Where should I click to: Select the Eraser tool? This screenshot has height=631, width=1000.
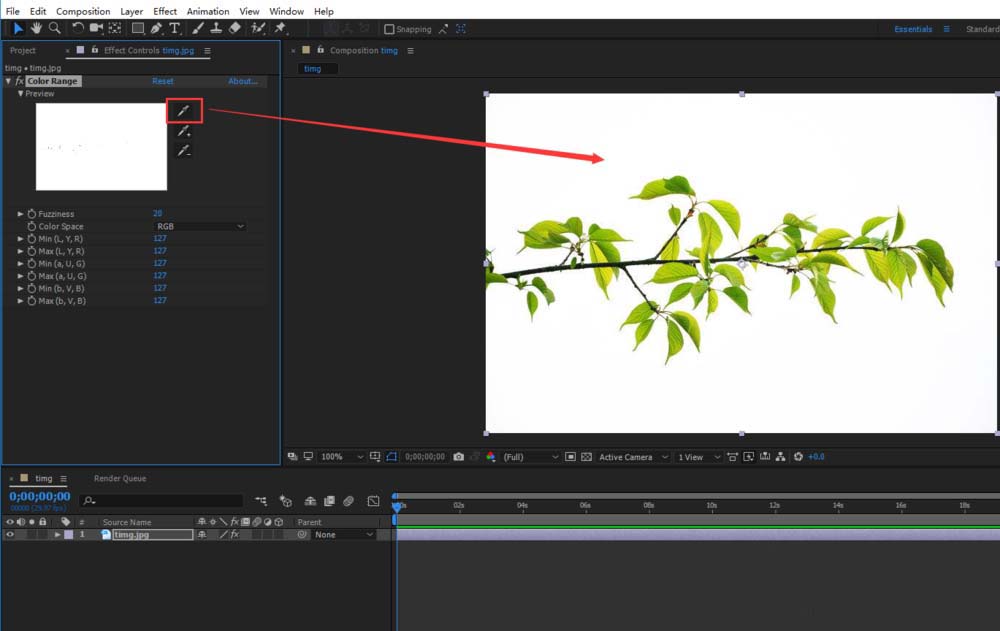click(235, 29)
